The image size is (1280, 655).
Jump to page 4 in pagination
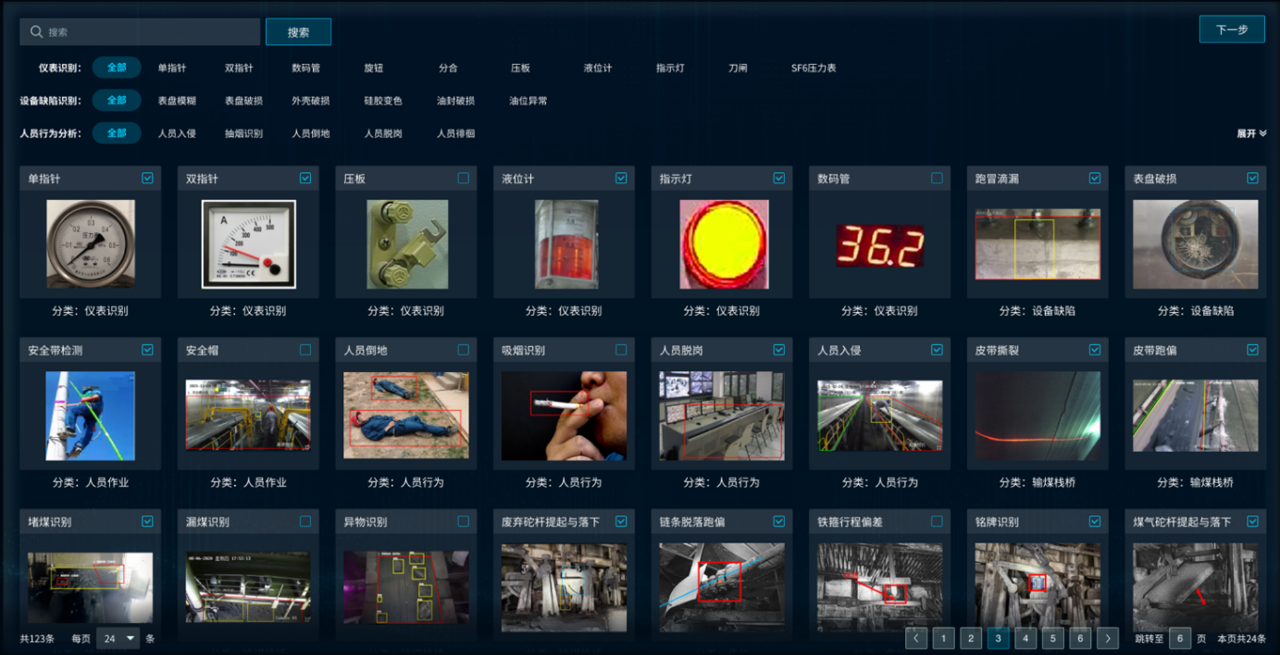(1025, 638)
